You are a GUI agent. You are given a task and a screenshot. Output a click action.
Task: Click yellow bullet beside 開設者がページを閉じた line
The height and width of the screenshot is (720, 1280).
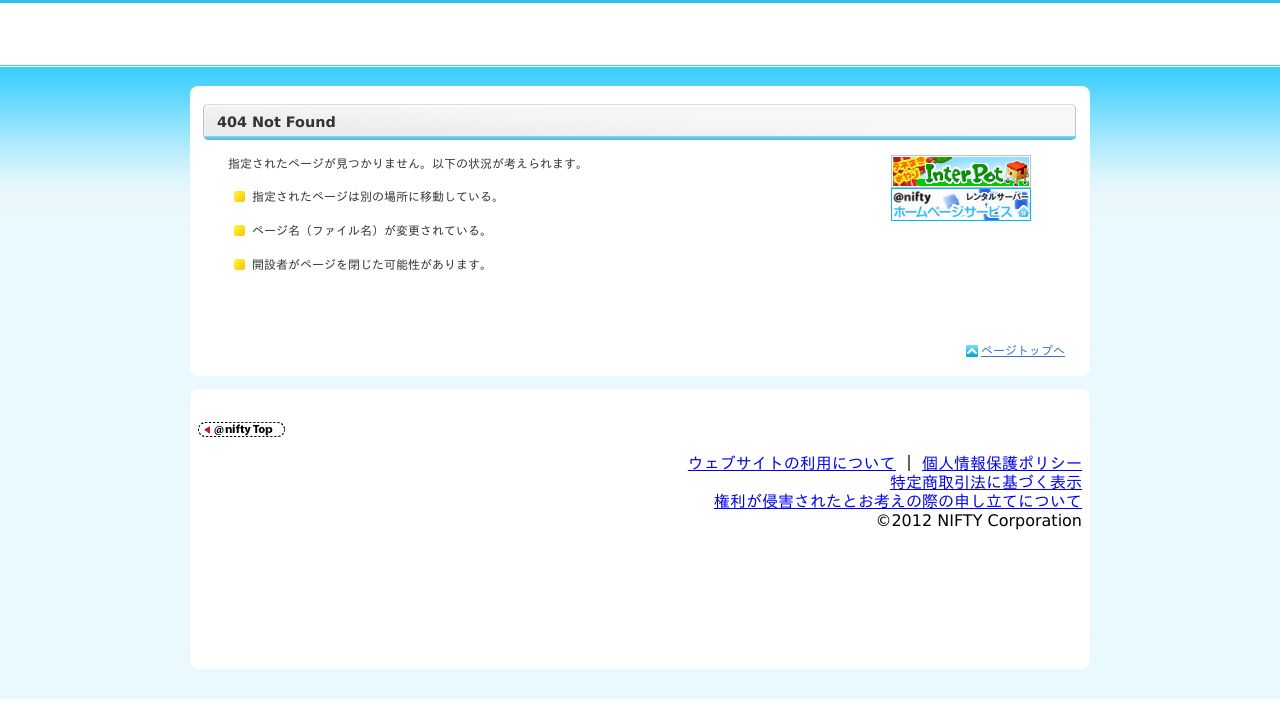240,265
